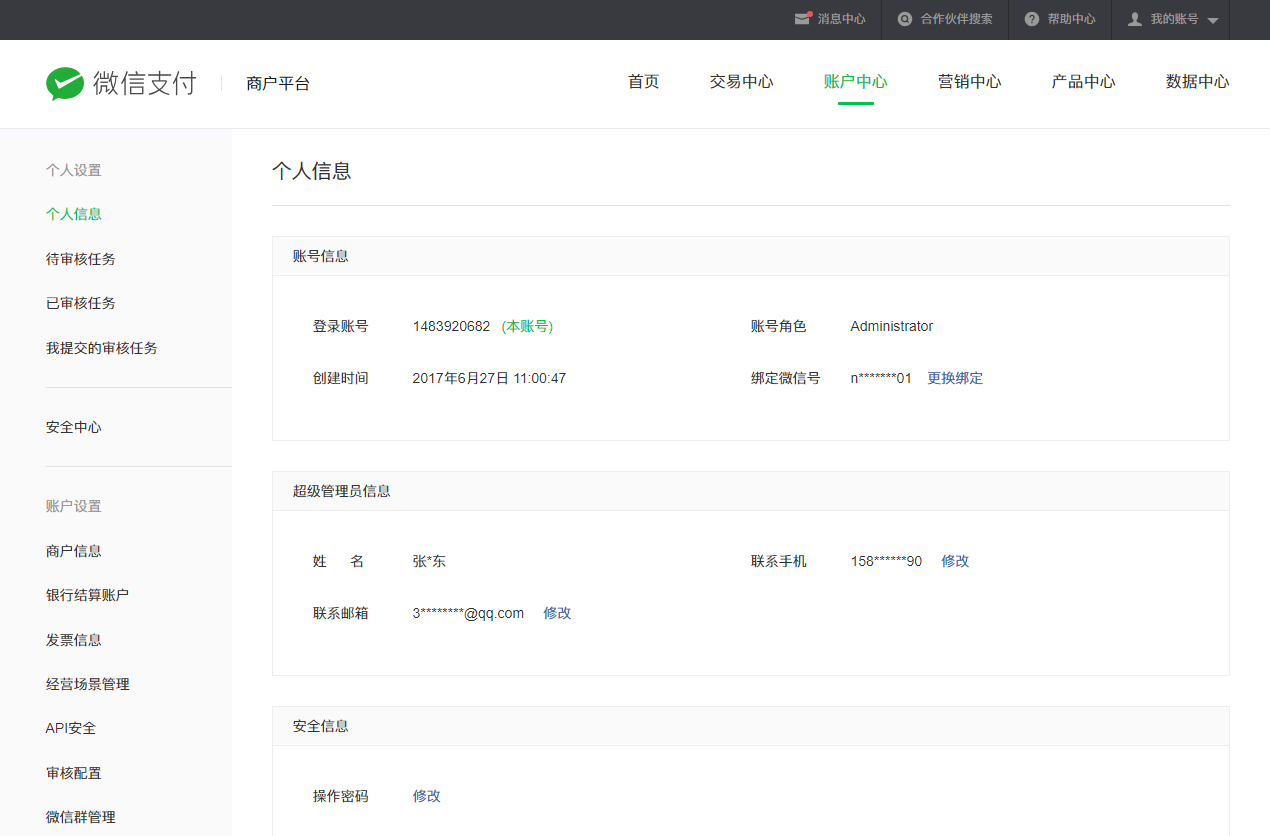Viewport: 1270px width, 836px height.
Task: Click the Administrator role value
Action: pos(892,326)
